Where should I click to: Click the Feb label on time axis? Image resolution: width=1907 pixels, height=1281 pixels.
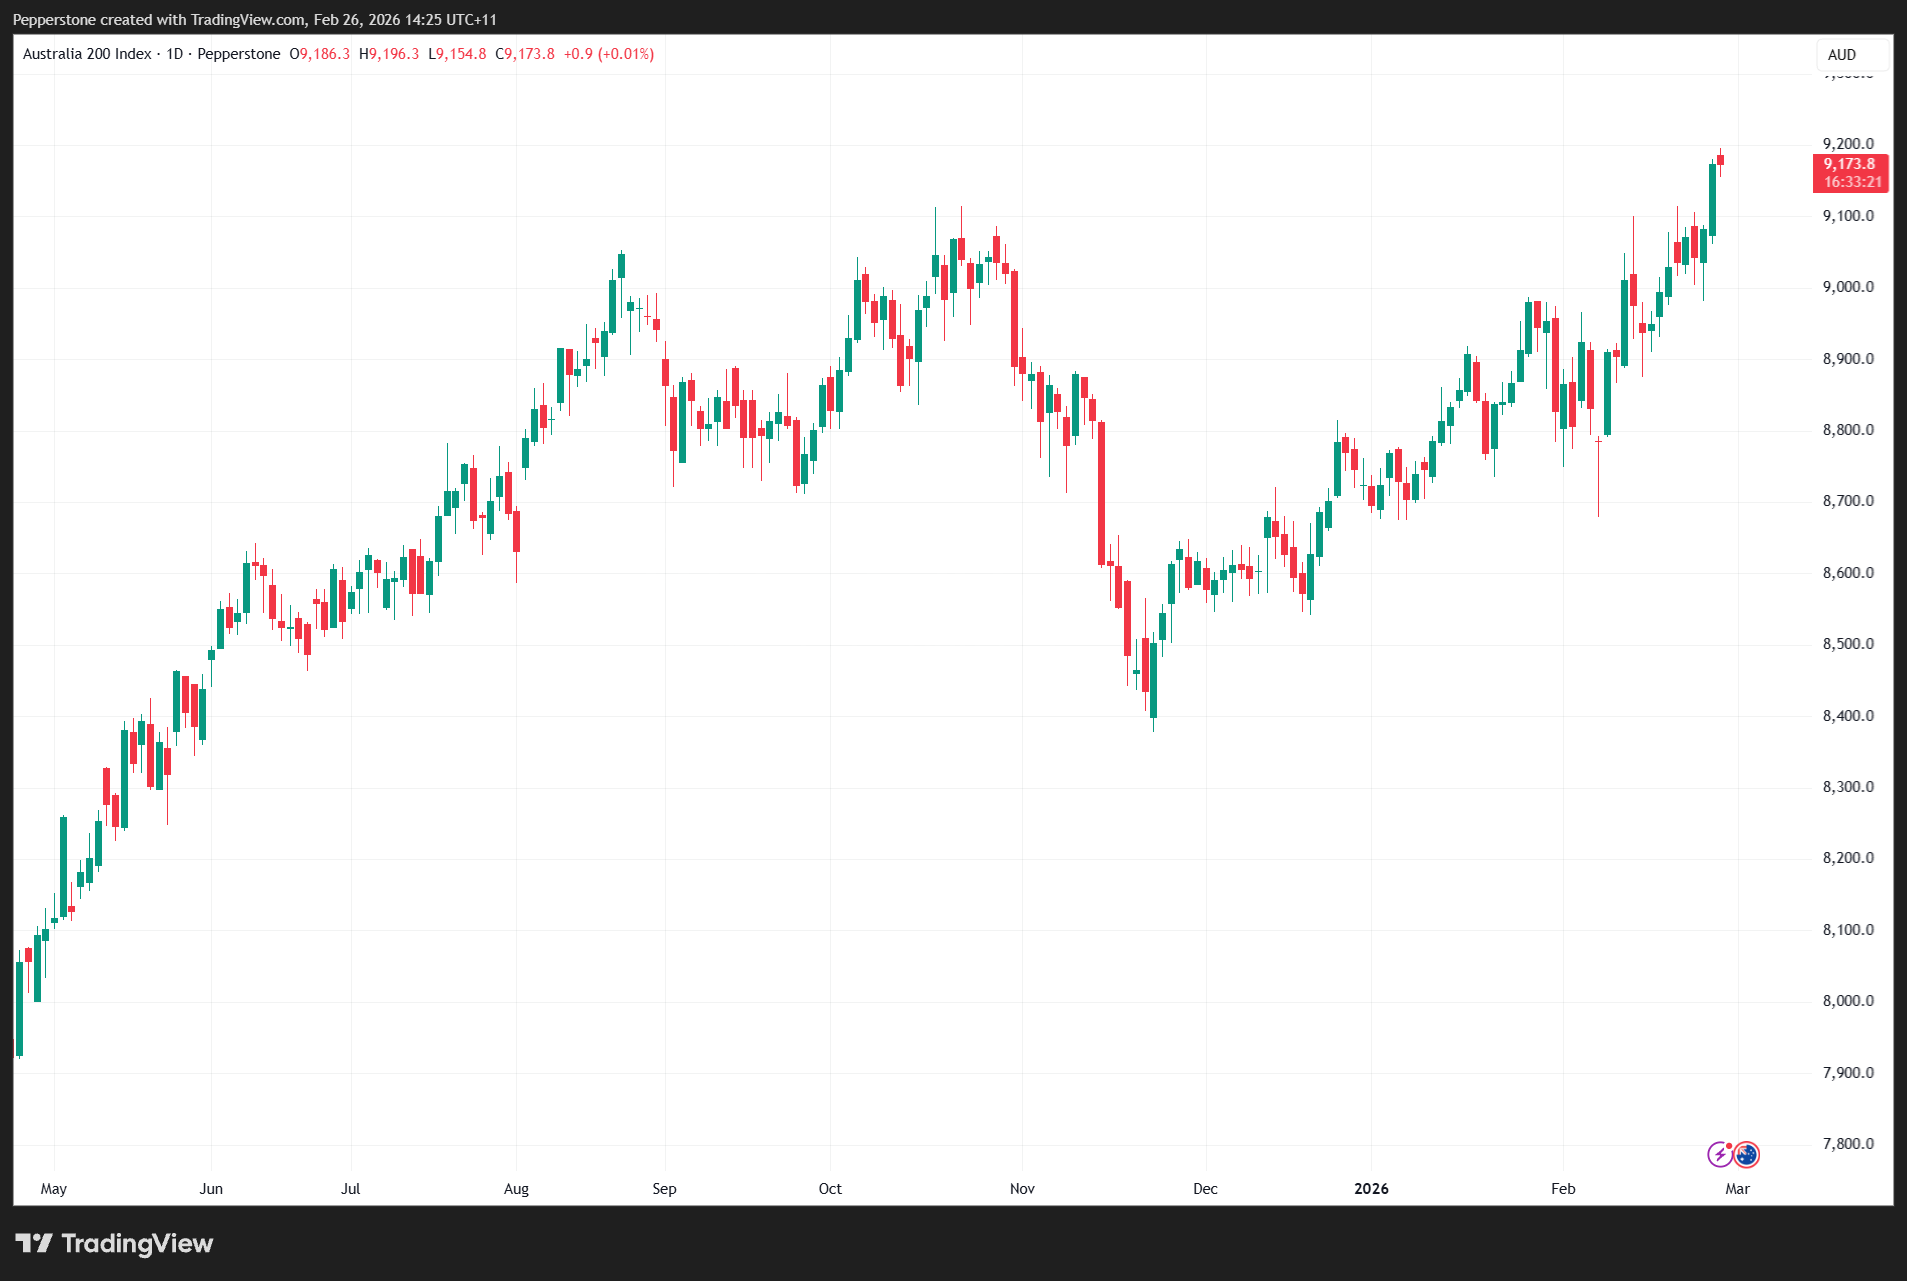1563,1188
